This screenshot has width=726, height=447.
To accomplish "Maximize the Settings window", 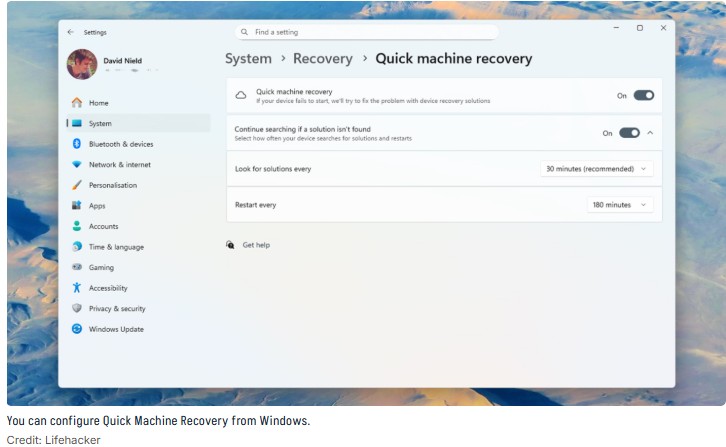I will click(x=640, y=28).
